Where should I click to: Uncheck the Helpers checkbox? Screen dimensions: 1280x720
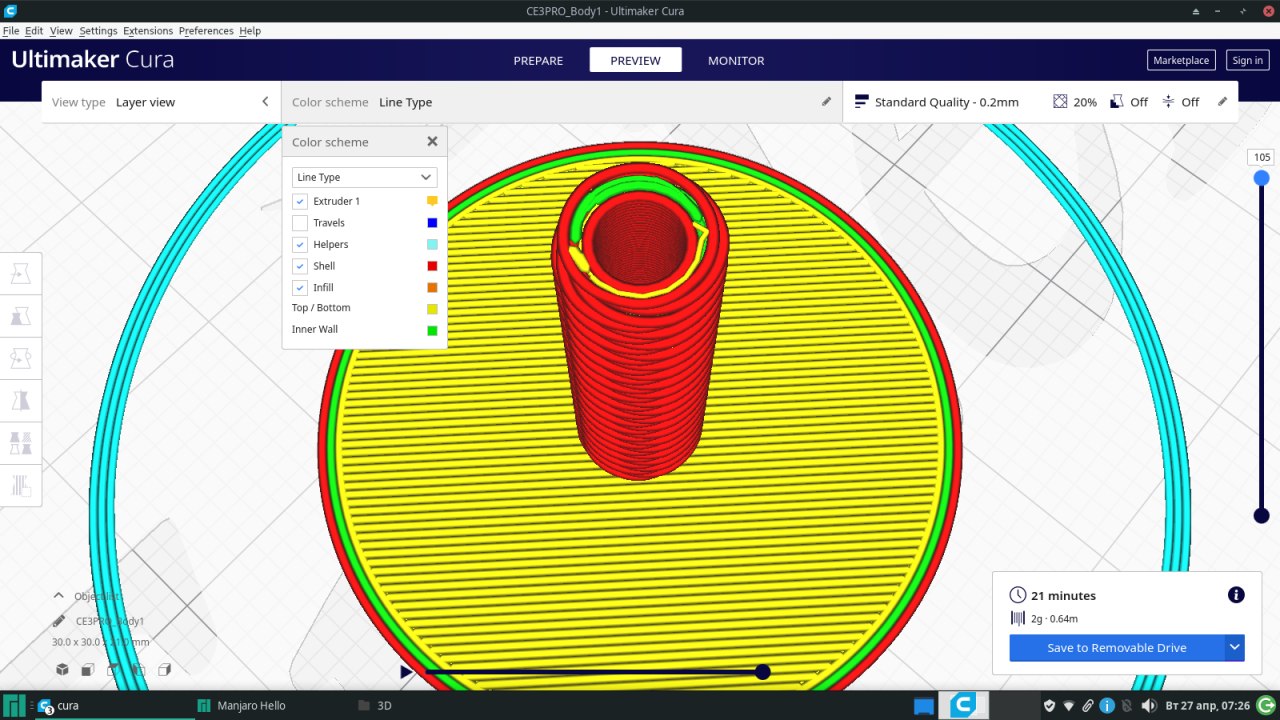(x=300, y=244)
